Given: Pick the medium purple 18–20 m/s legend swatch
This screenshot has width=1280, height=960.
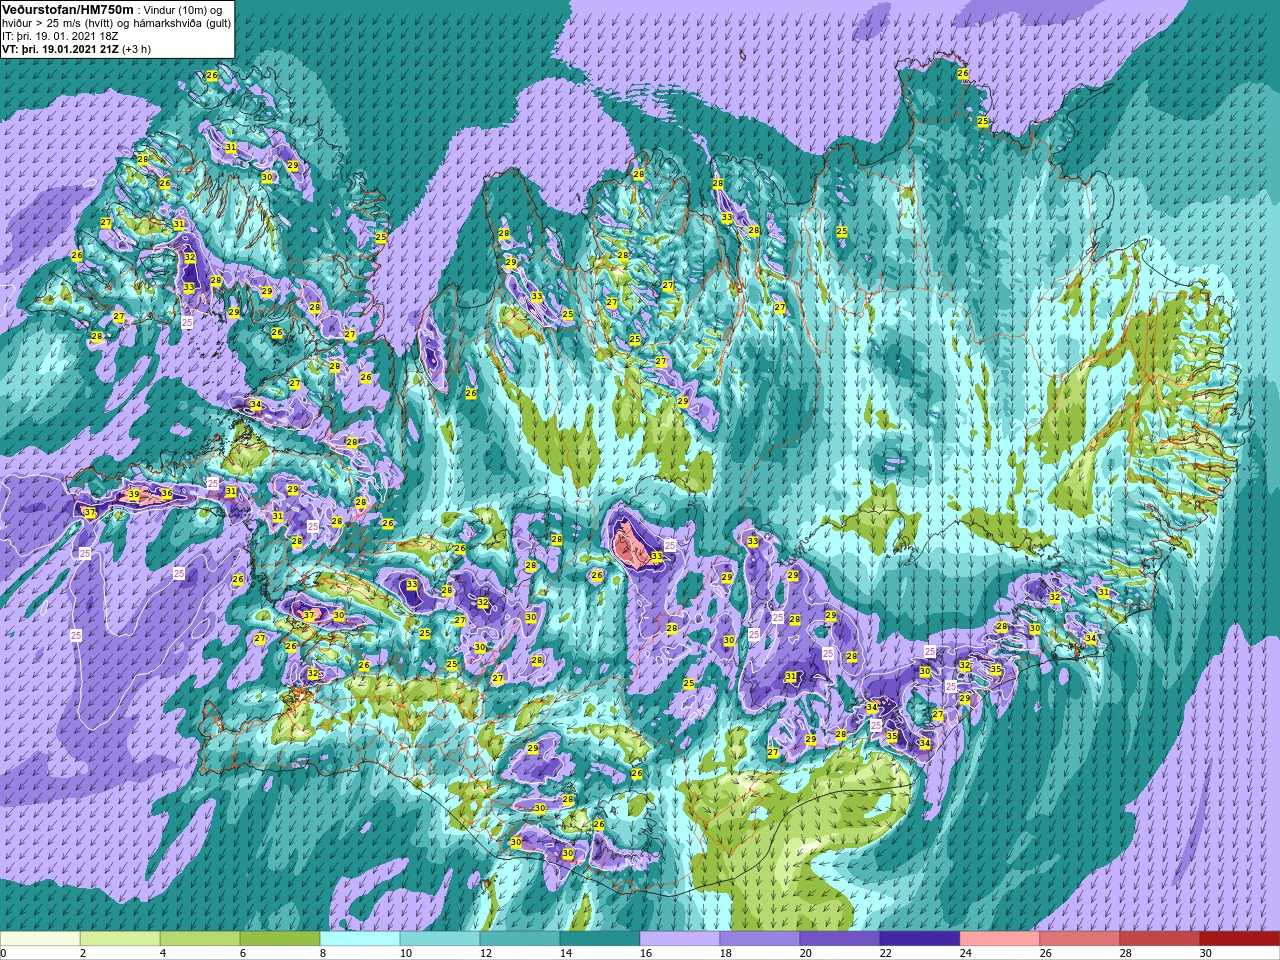Looking at the screenshot, I should pos(760,939).
